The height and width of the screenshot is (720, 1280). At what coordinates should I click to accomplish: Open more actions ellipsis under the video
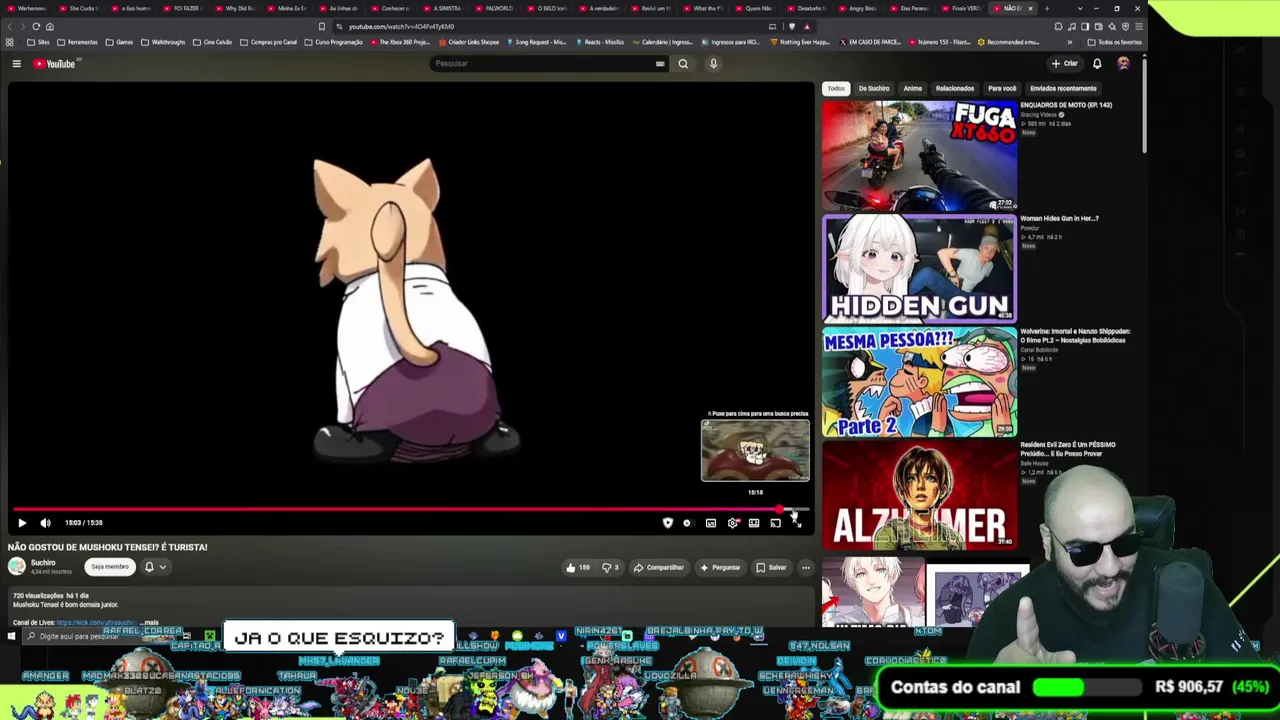(805, 567)
